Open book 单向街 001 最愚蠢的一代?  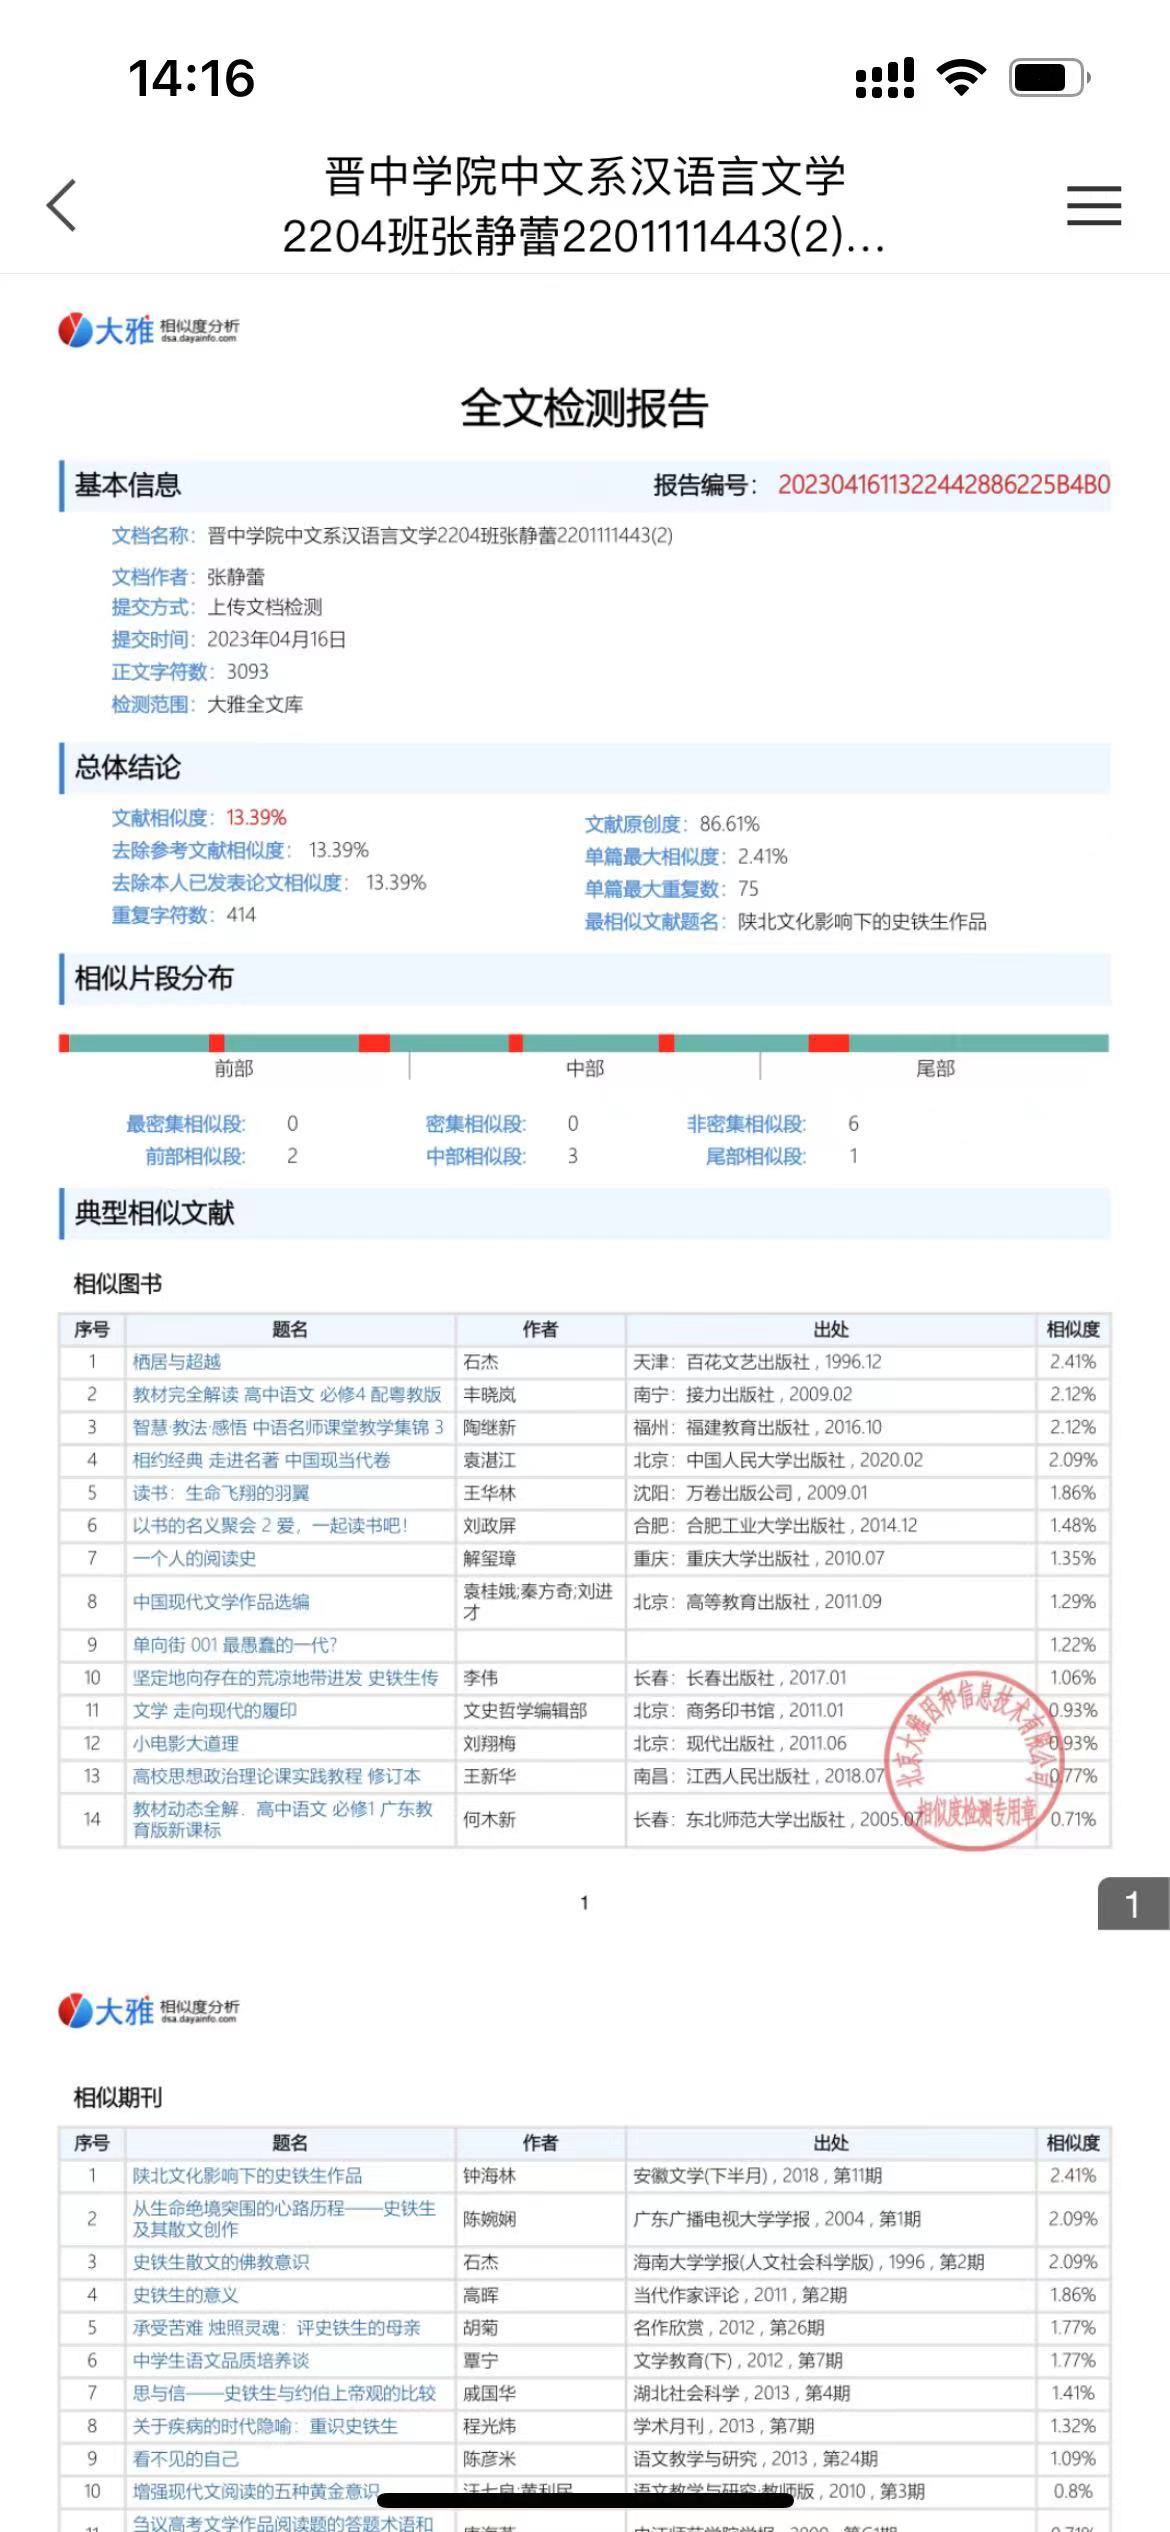coord(235,1645)
